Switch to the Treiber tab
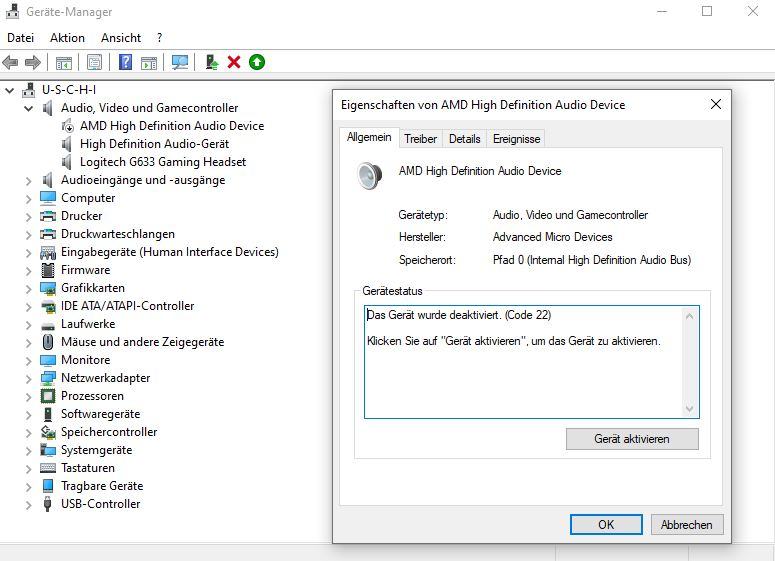Viewport: 775px width, 561px height. 420,139
